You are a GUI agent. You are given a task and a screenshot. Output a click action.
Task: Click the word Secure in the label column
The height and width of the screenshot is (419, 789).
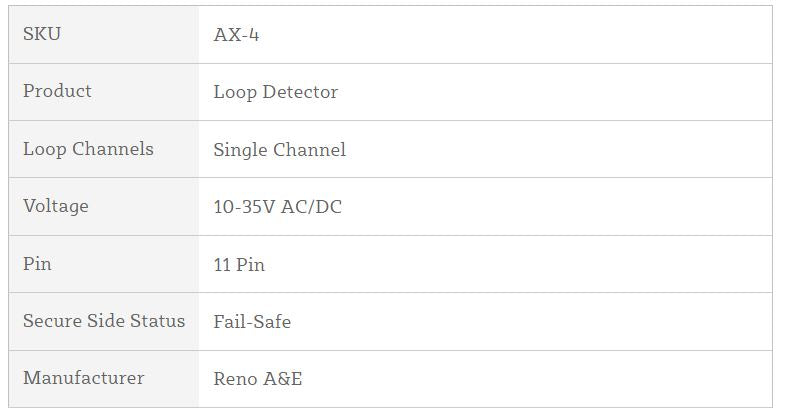(x=52, y=321)
